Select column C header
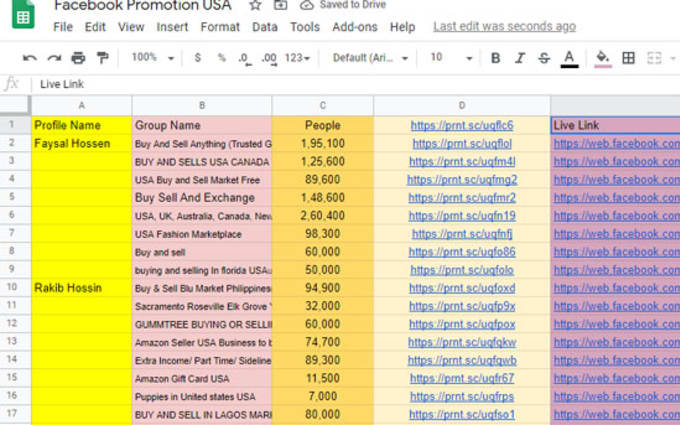 323,105
